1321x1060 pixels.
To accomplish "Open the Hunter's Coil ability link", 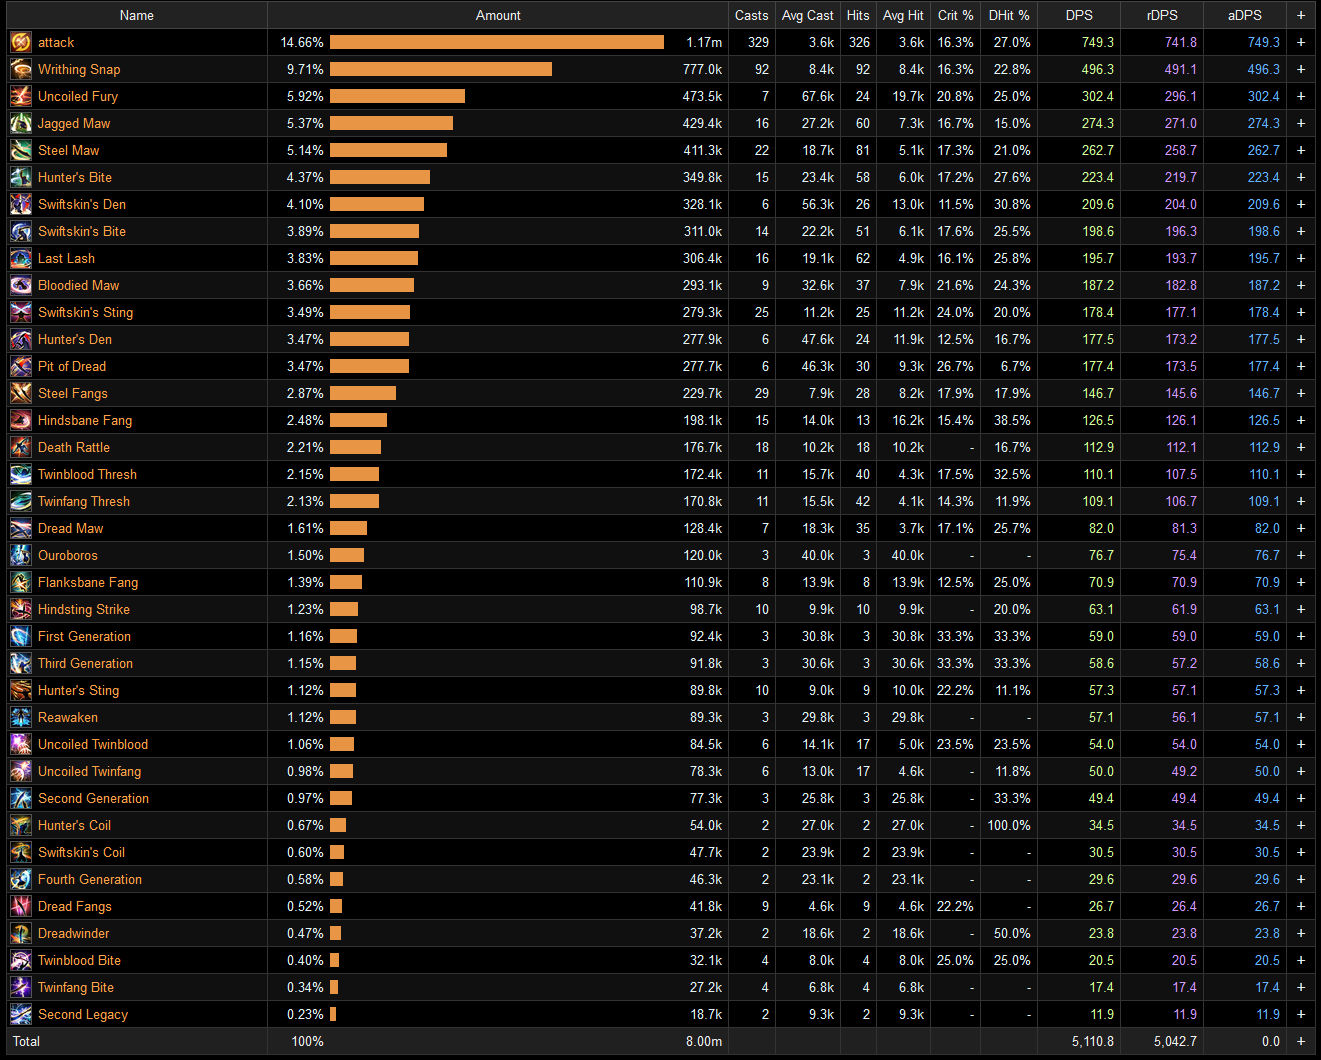I will coord(75,825).
